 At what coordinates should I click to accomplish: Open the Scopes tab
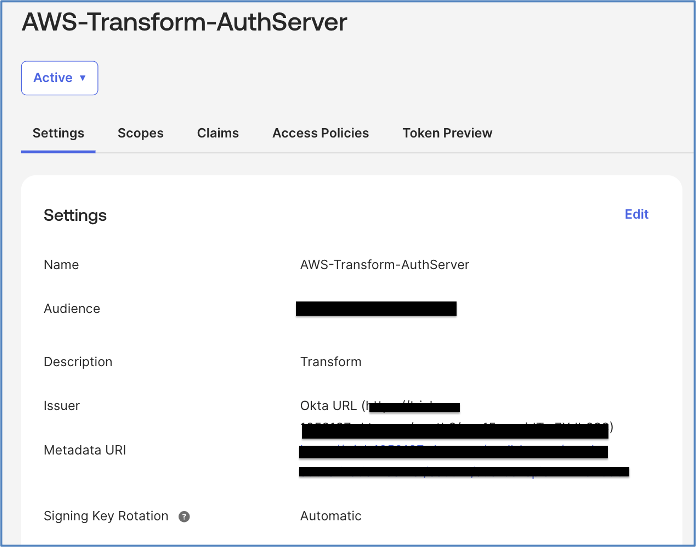point(140,133)
